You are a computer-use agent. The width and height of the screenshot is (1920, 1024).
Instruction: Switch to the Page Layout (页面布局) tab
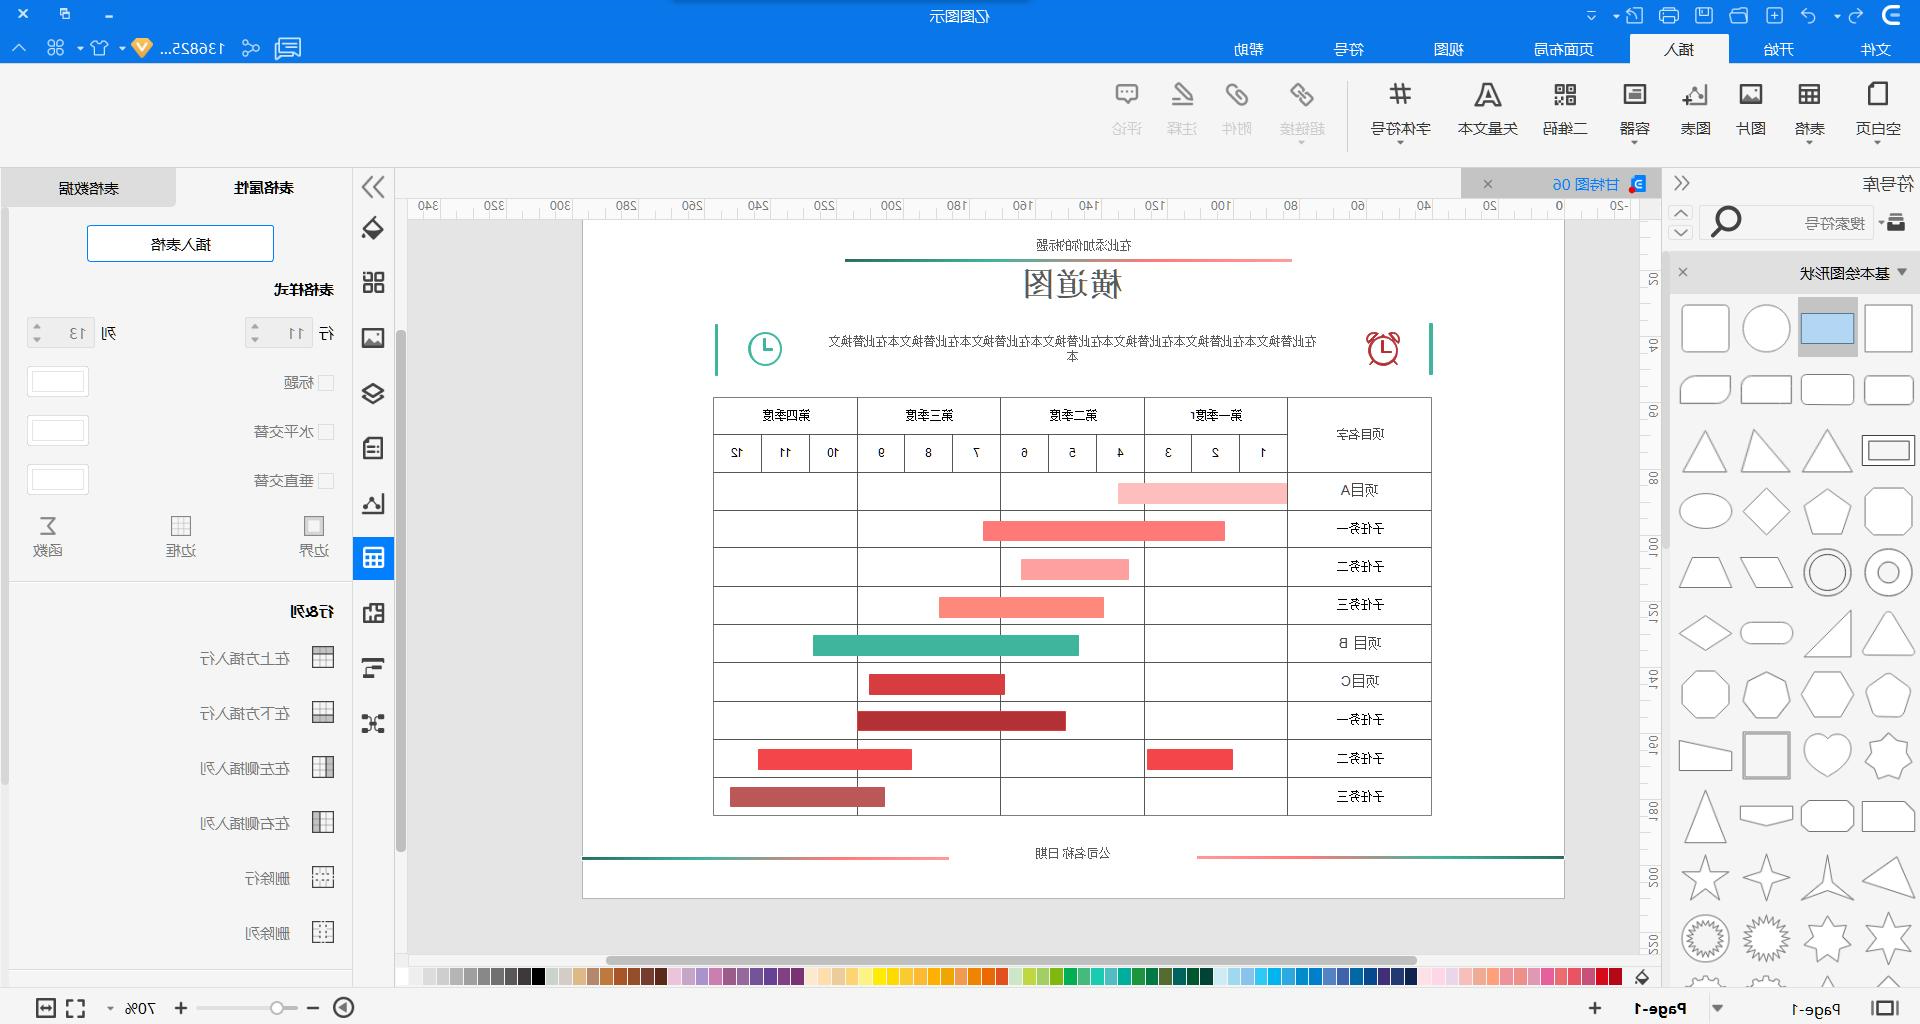(1564, 49)
